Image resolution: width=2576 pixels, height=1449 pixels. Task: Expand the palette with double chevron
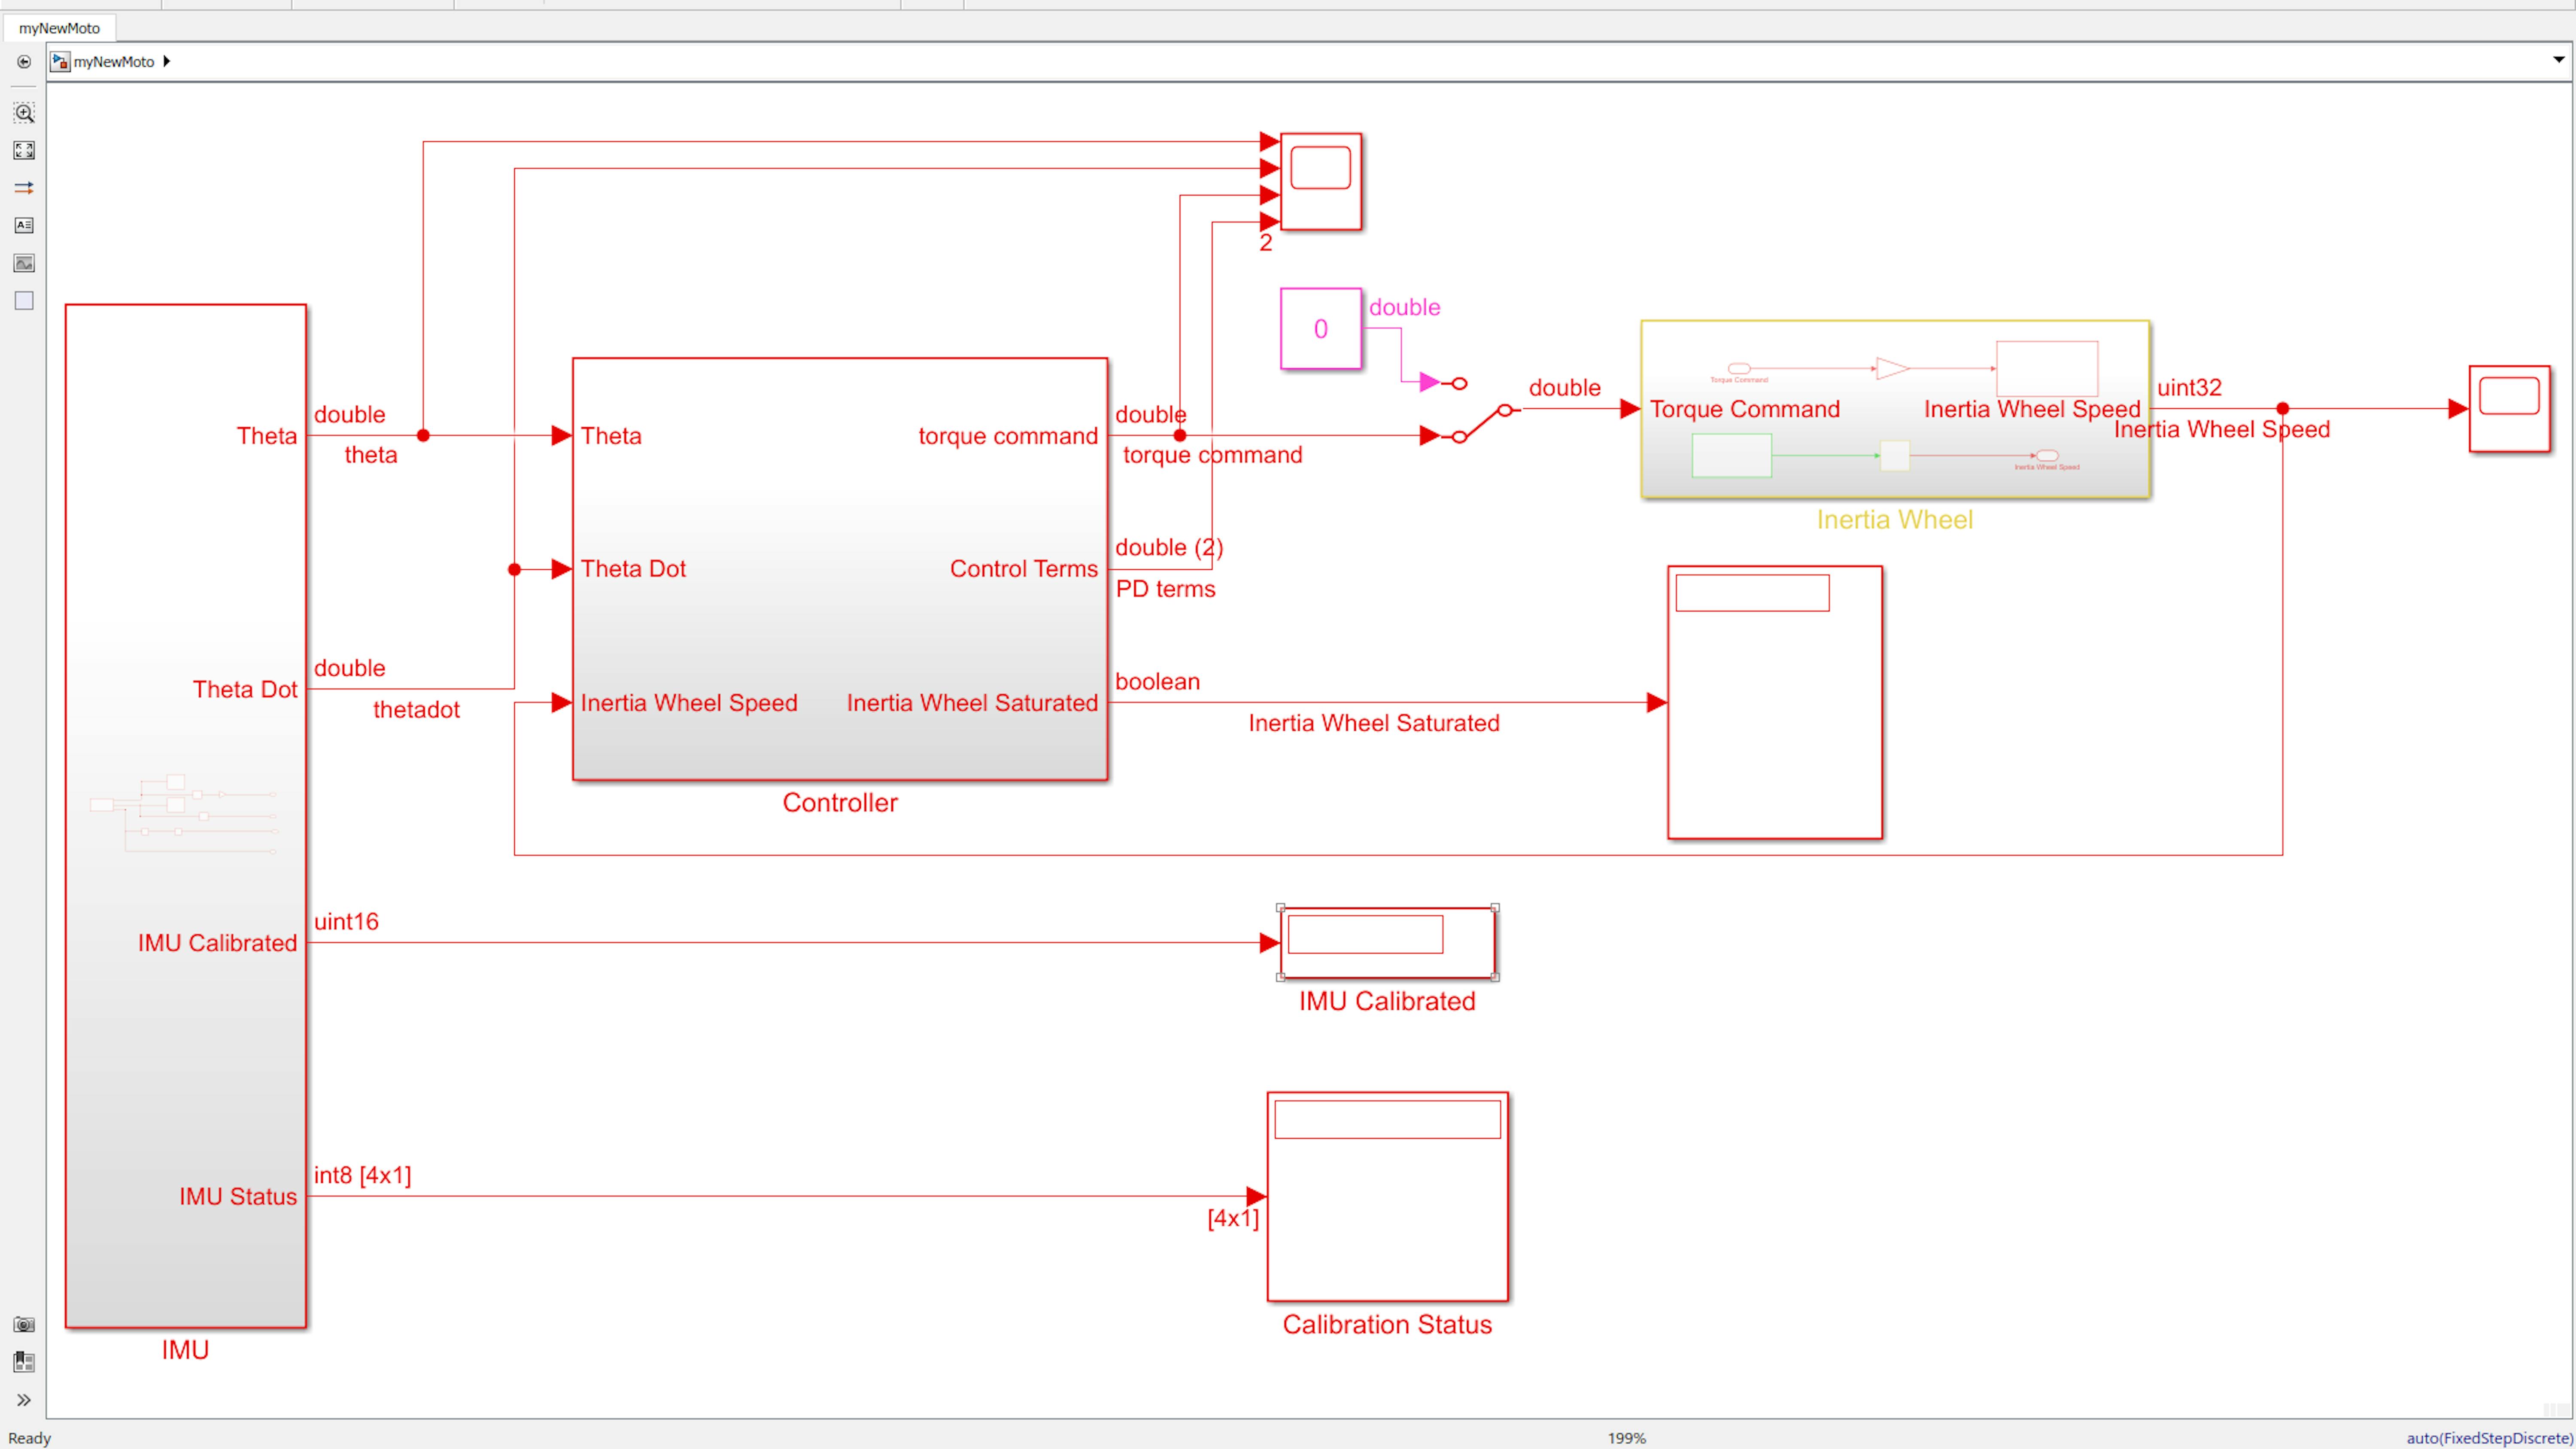(24, 1400)
